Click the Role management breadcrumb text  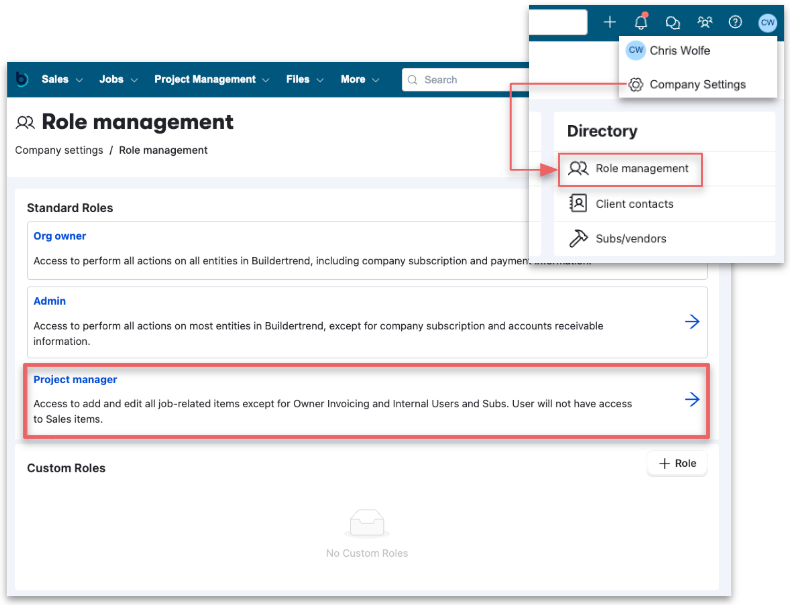click(x=163, y=150)
